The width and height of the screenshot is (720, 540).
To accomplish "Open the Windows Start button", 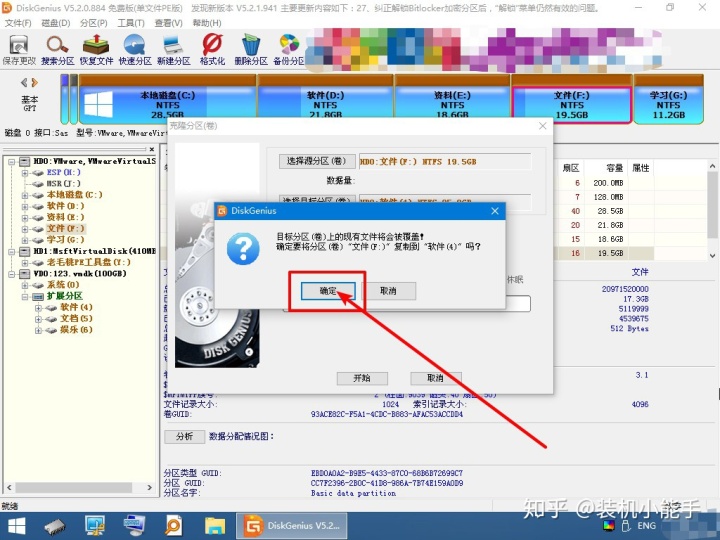I will tap(17, 526).
